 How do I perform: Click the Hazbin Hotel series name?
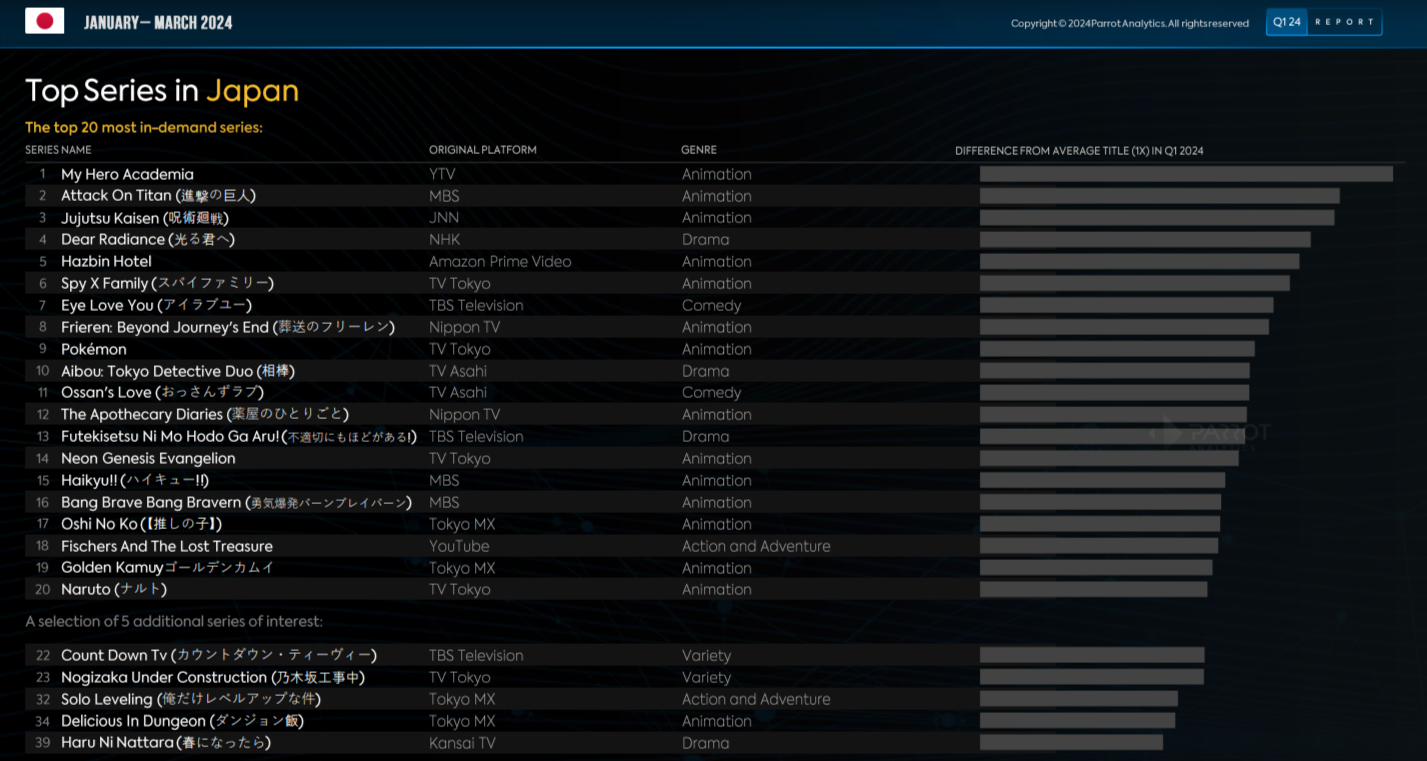click(106, 261)
